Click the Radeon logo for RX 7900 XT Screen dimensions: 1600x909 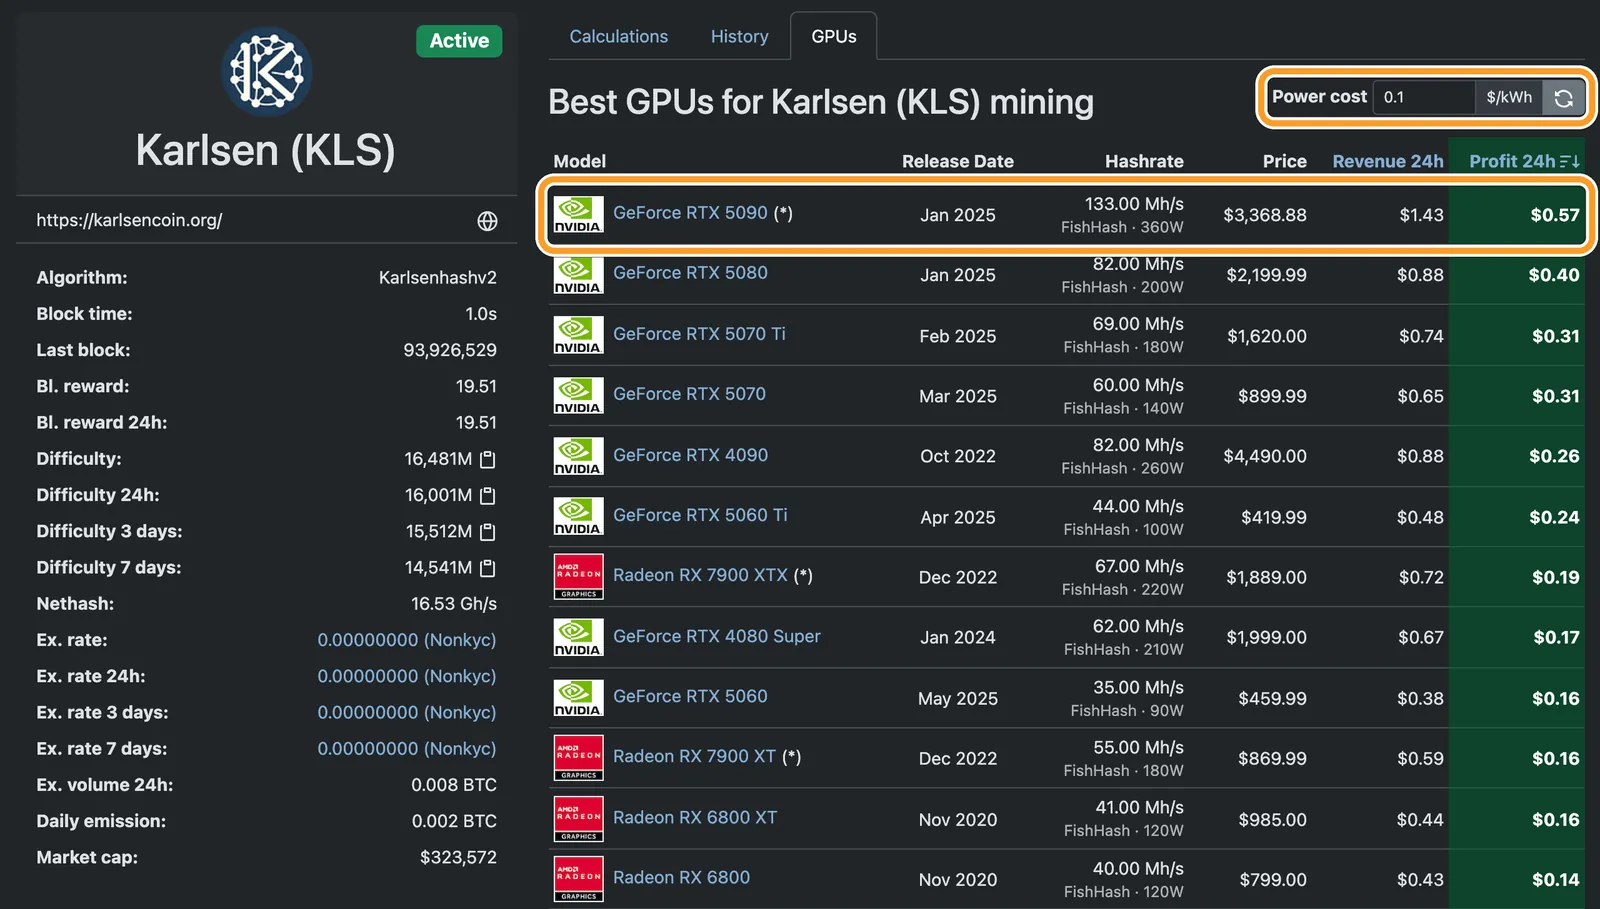click(x=578, y=758)
